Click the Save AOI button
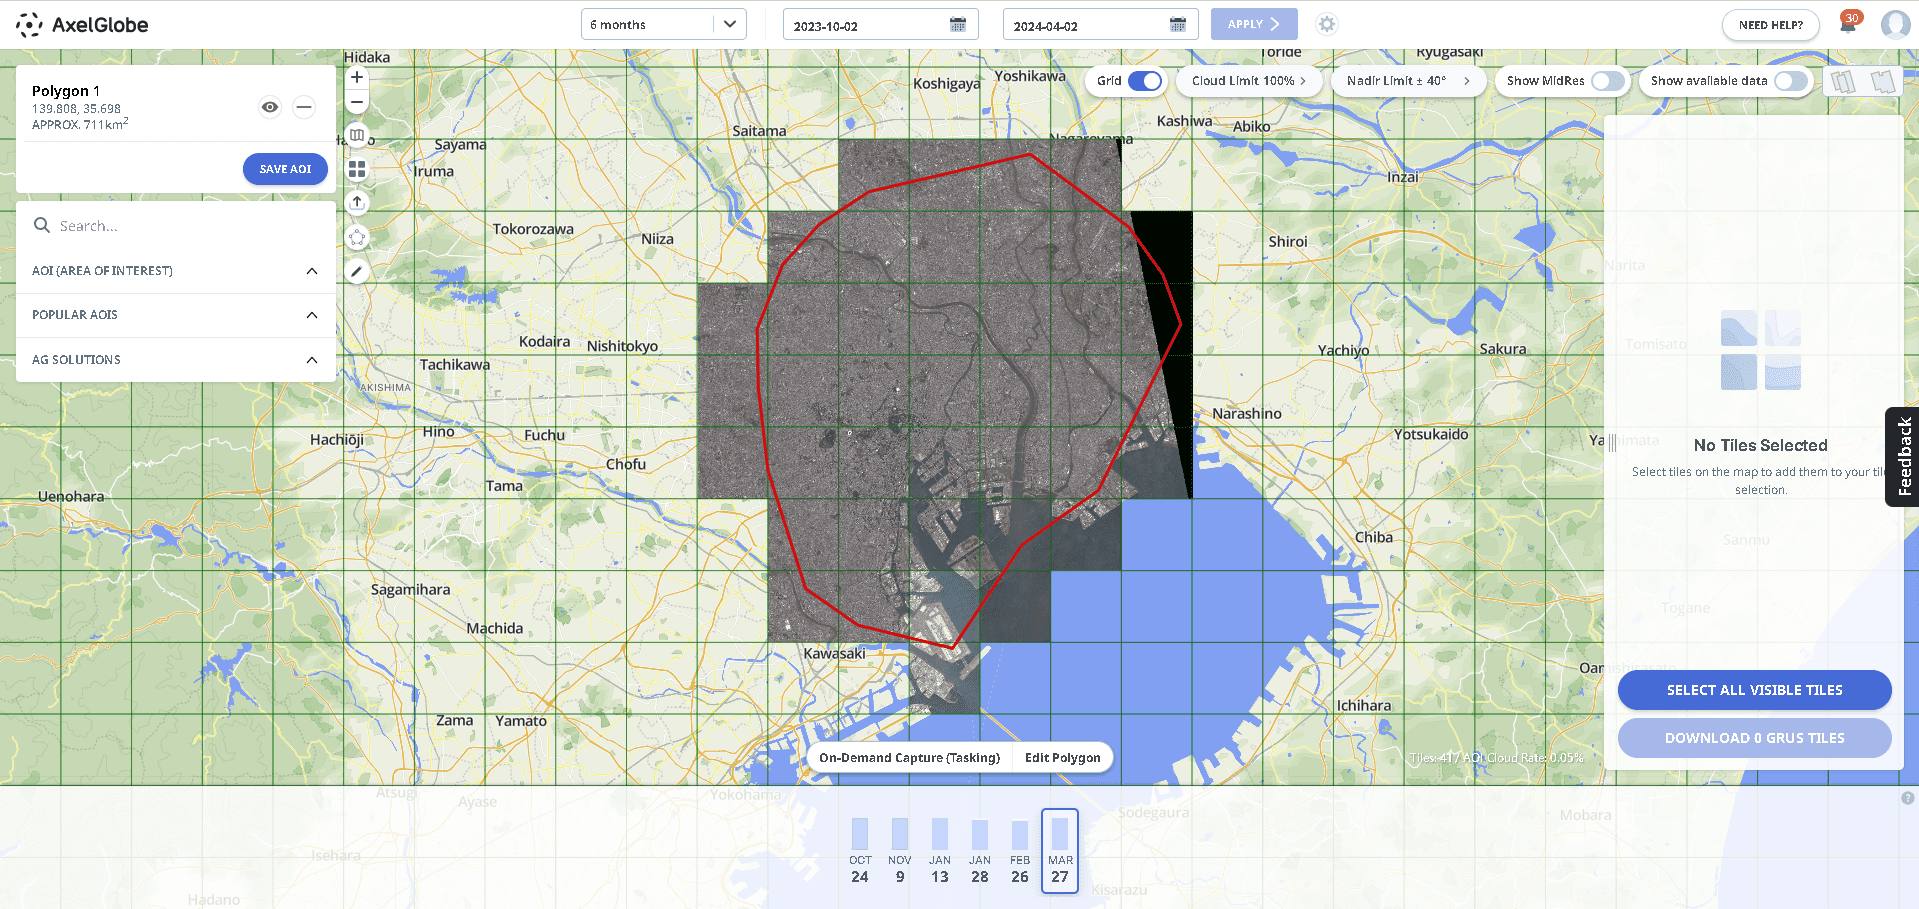This screenshot has width=1919, height=909. 285,169
